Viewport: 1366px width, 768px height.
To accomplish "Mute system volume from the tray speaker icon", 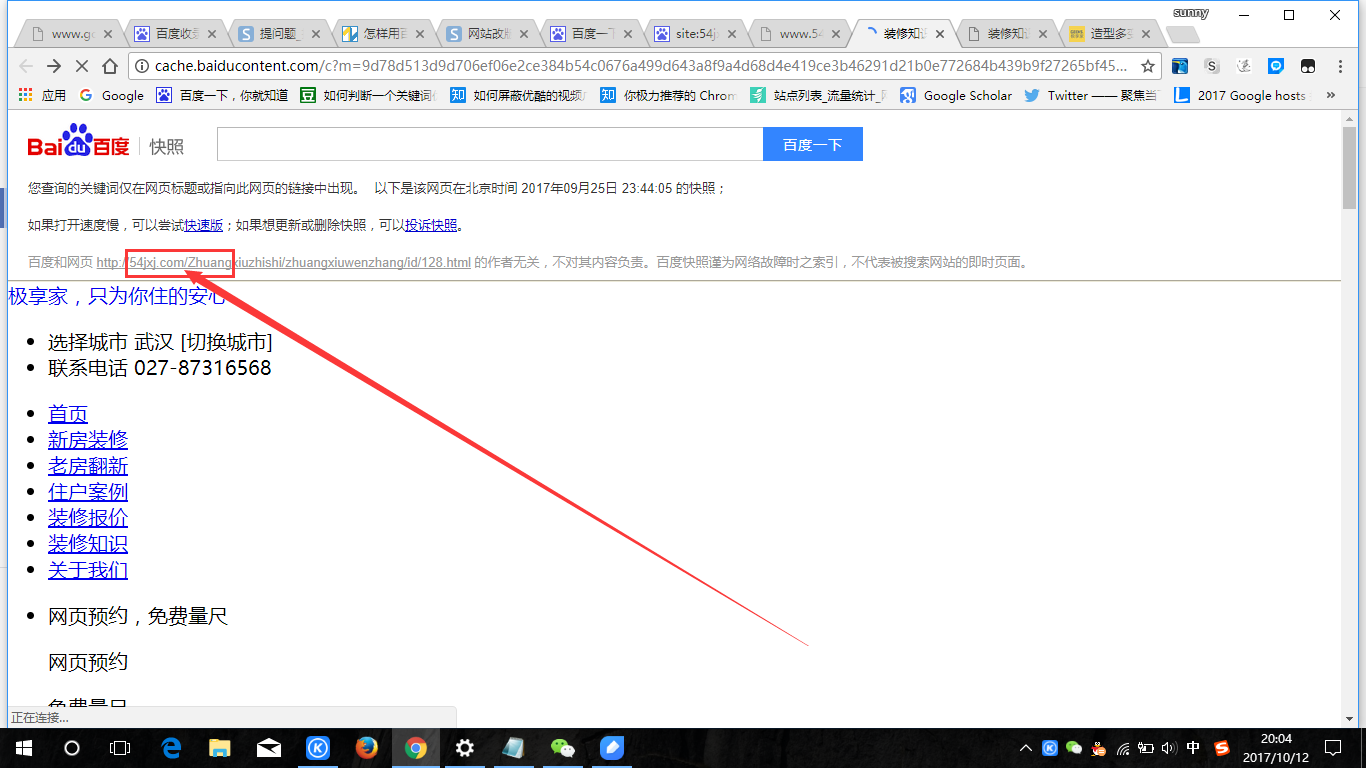I will click(x=1168, y=747).
